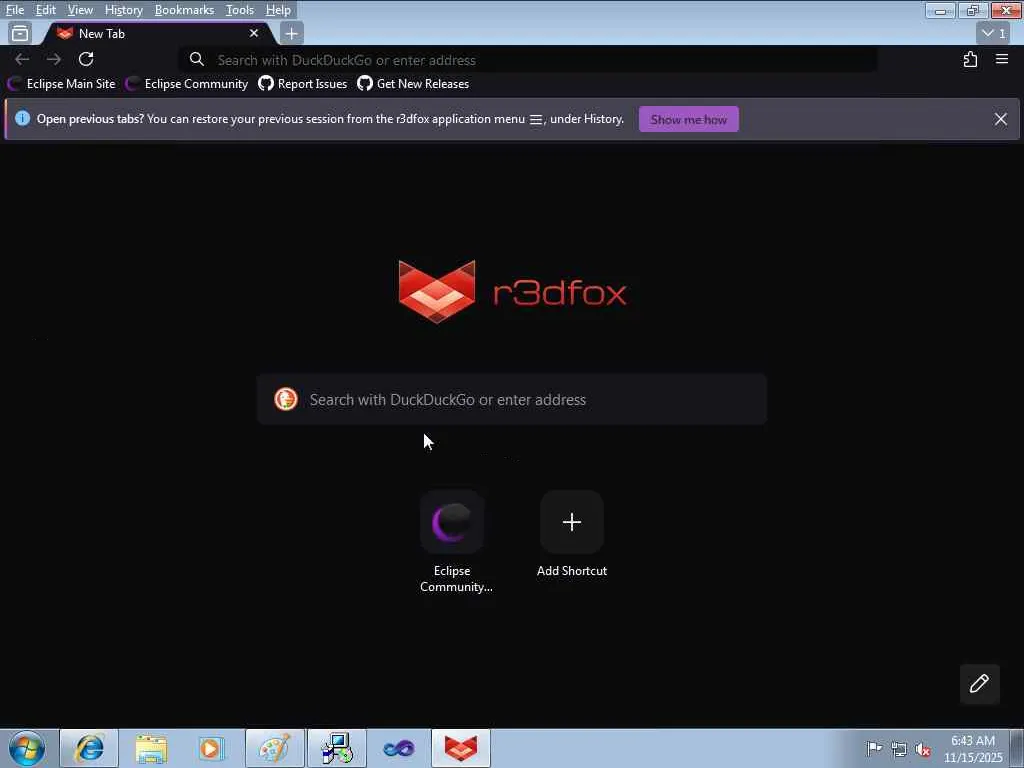Open the blue infinity taskbar app
This screenshot has height=768, width=1024.
click(x=398, y=748)
